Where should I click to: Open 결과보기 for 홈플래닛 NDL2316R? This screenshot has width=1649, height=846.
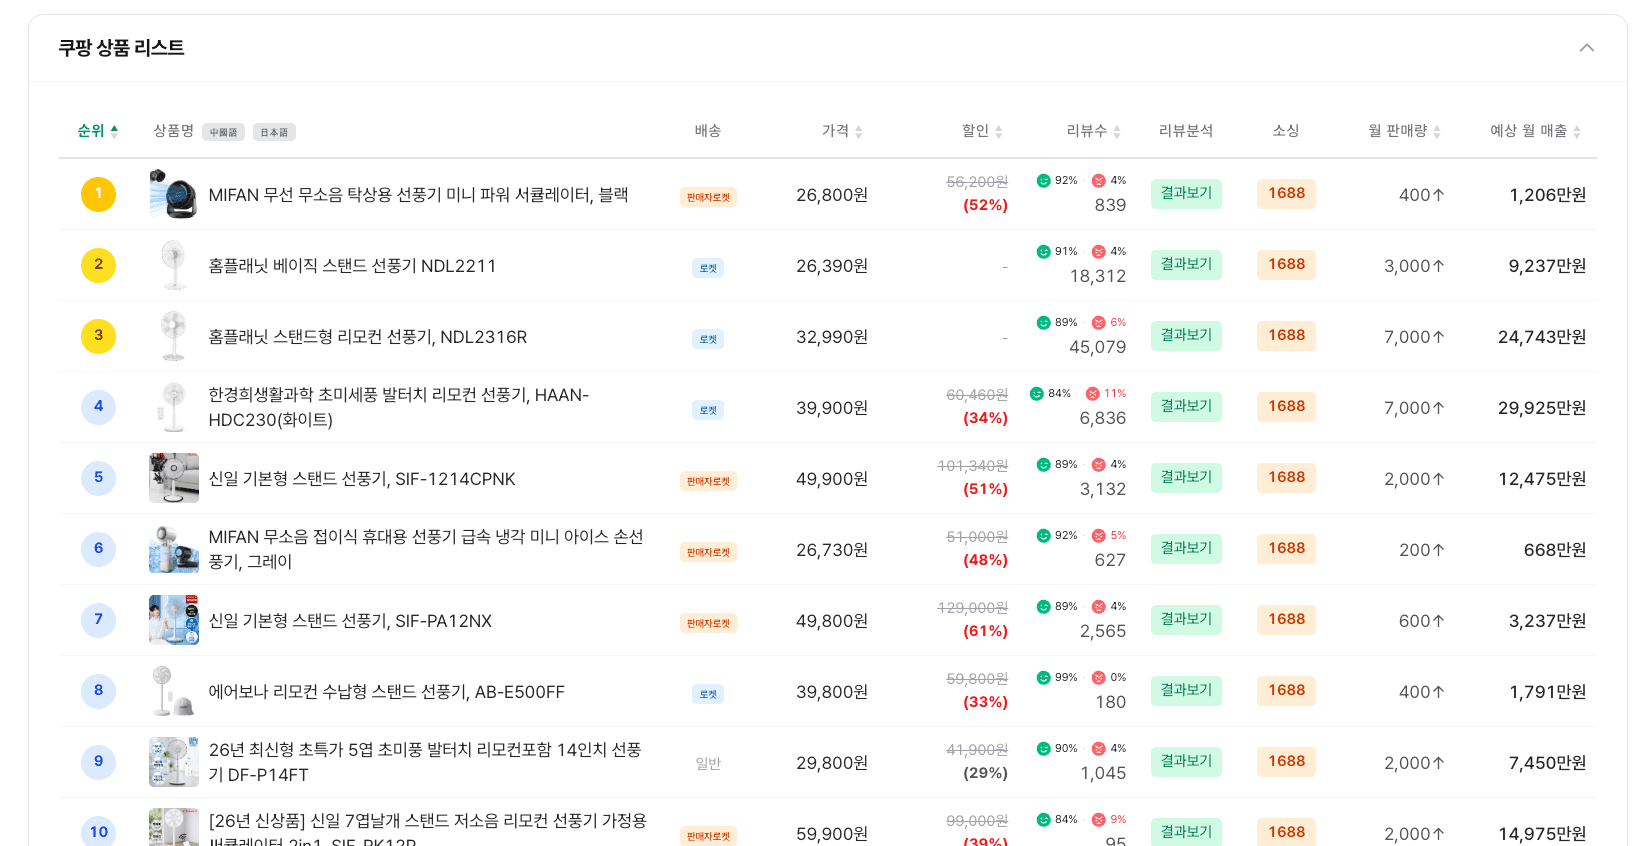(1186, 335)
